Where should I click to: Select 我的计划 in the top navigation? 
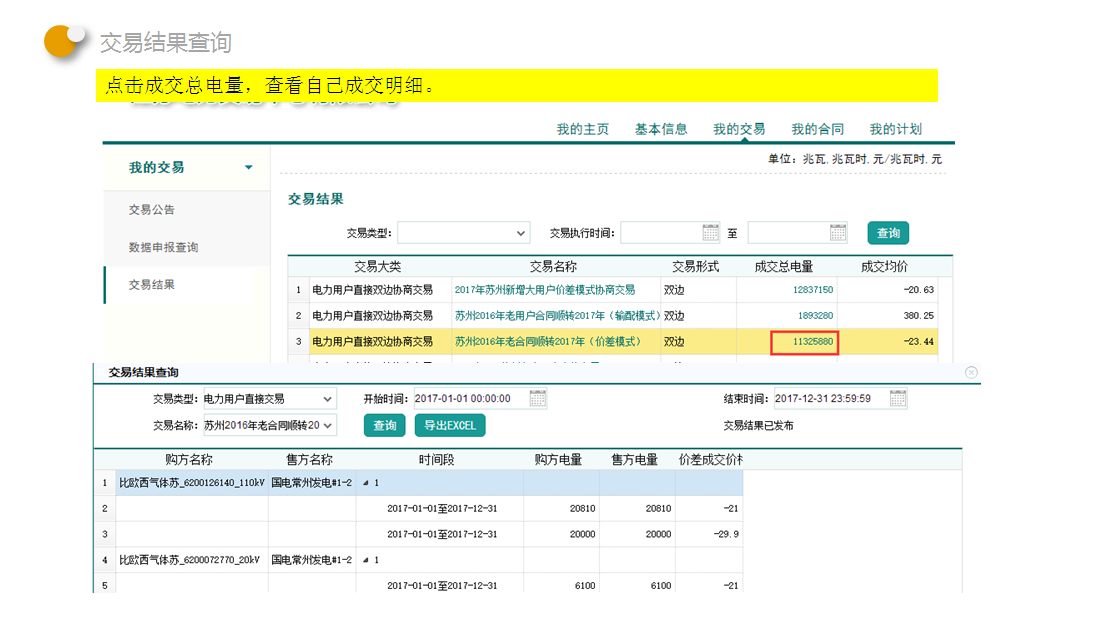coord(895,129)
